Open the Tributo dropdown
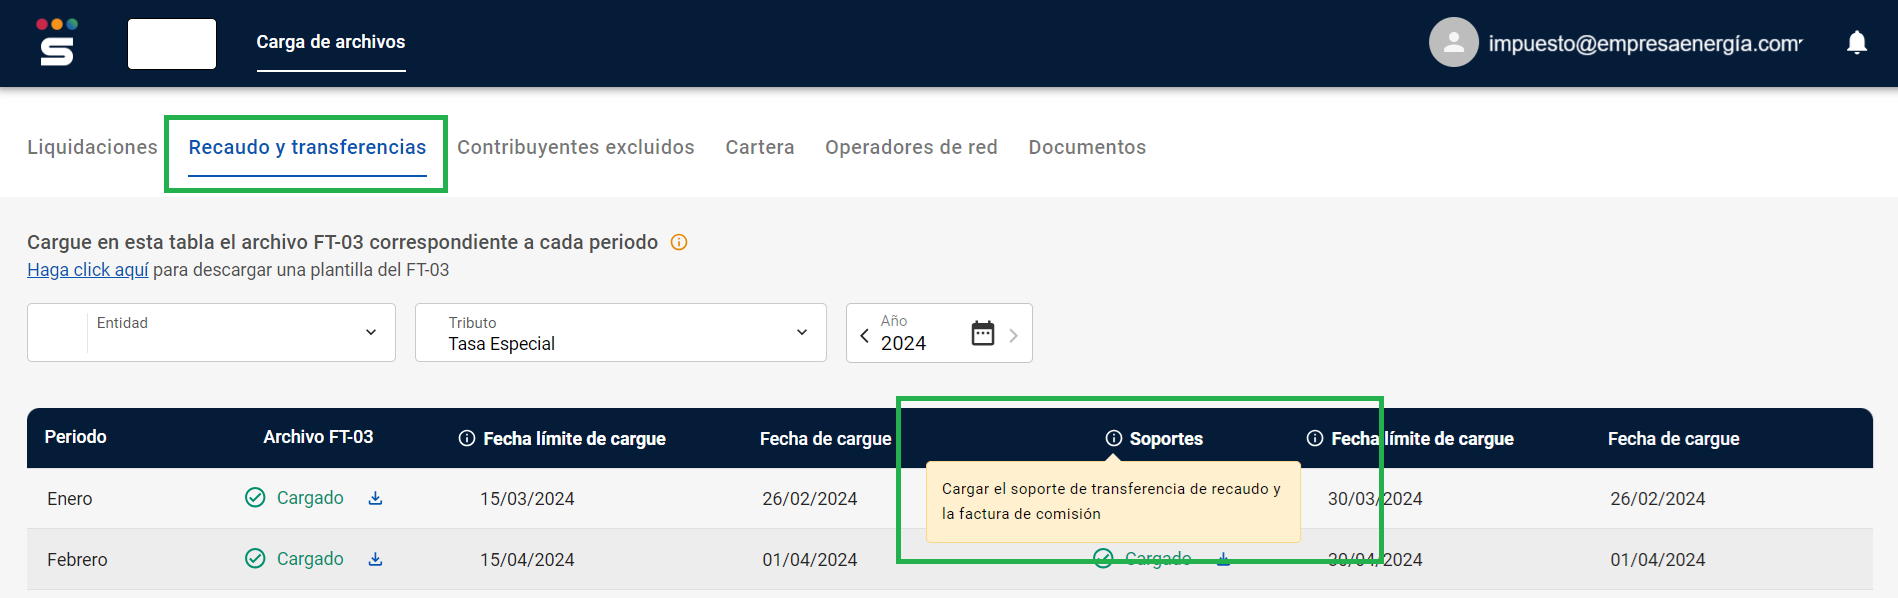 801,332
